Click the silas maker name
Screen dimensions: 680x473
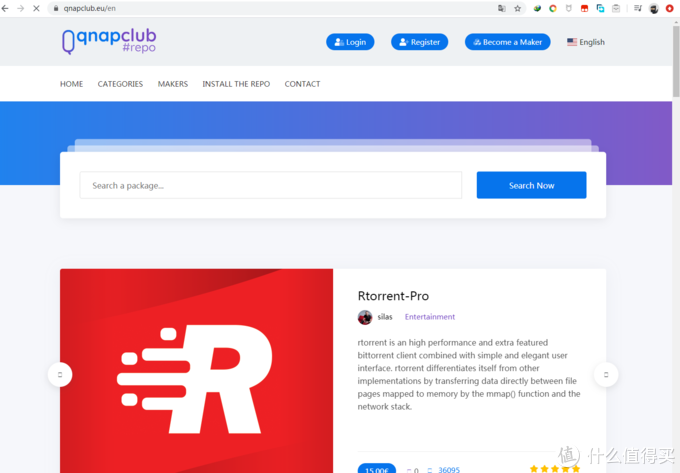(x=385, y=317)
